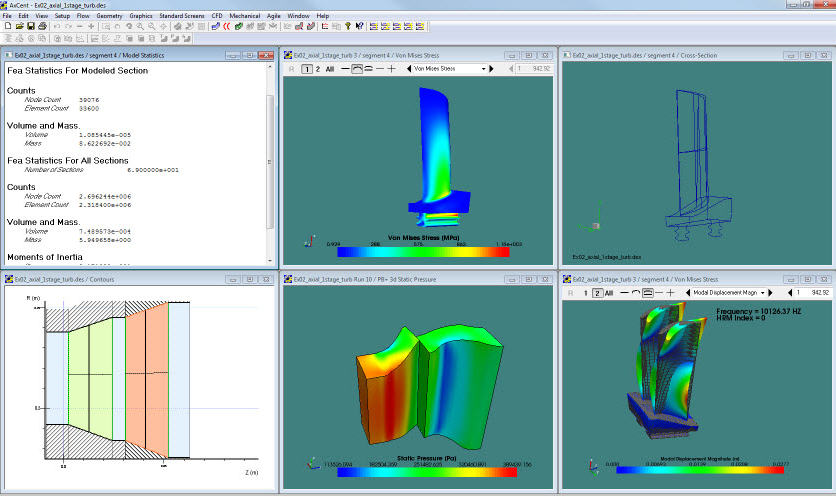Go to previous result left of Modal Displacement dropdown
The height and width of the screenshot is (496, 836).
(x=688, y=293)
